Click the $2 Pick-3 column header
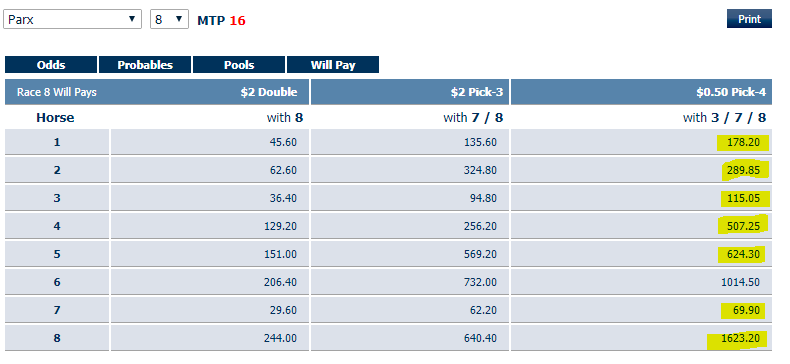This screenshot has width=790, height=364. (477, 92)
